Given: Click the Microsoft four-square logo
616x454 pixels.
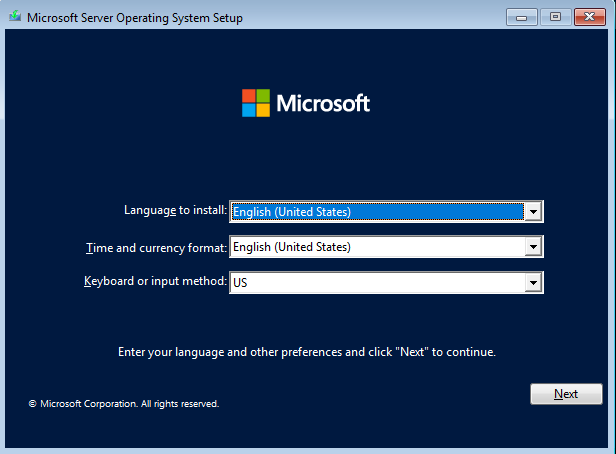Looking at the screenshot, I should tap(256, 103).
